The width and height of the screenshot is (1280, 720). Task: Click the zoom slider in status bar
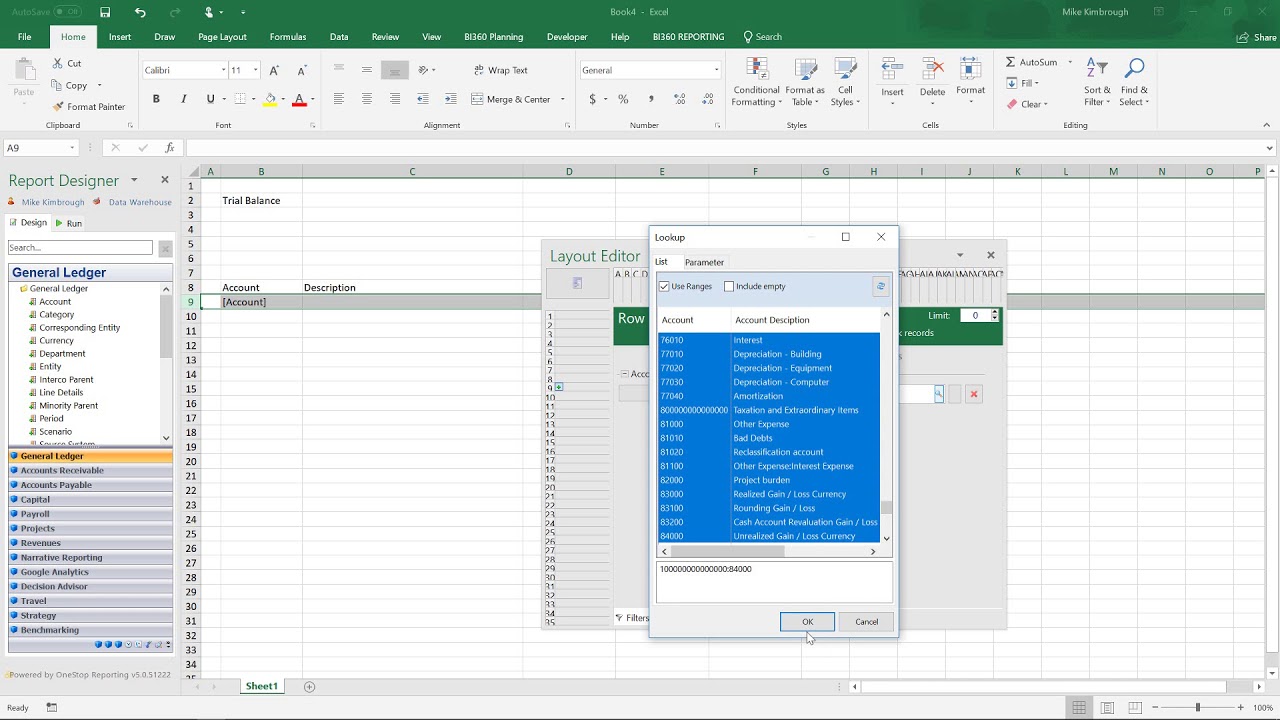click(1197, 707)
